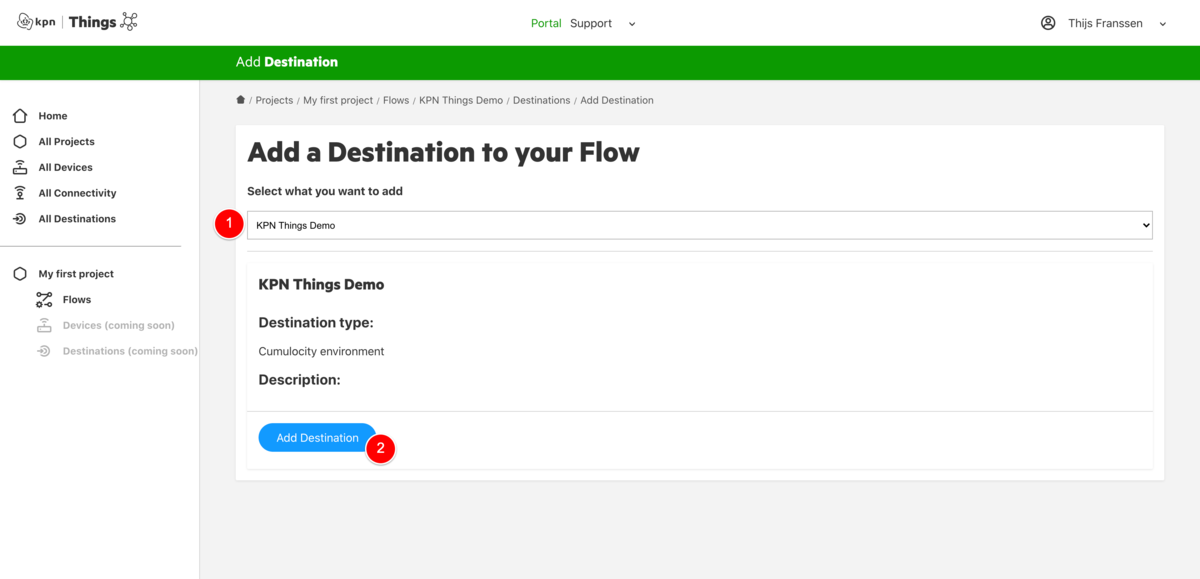Click the All Destinations arrow icon
Viewport: 1200px width, 579px height.
click(20, 219)
